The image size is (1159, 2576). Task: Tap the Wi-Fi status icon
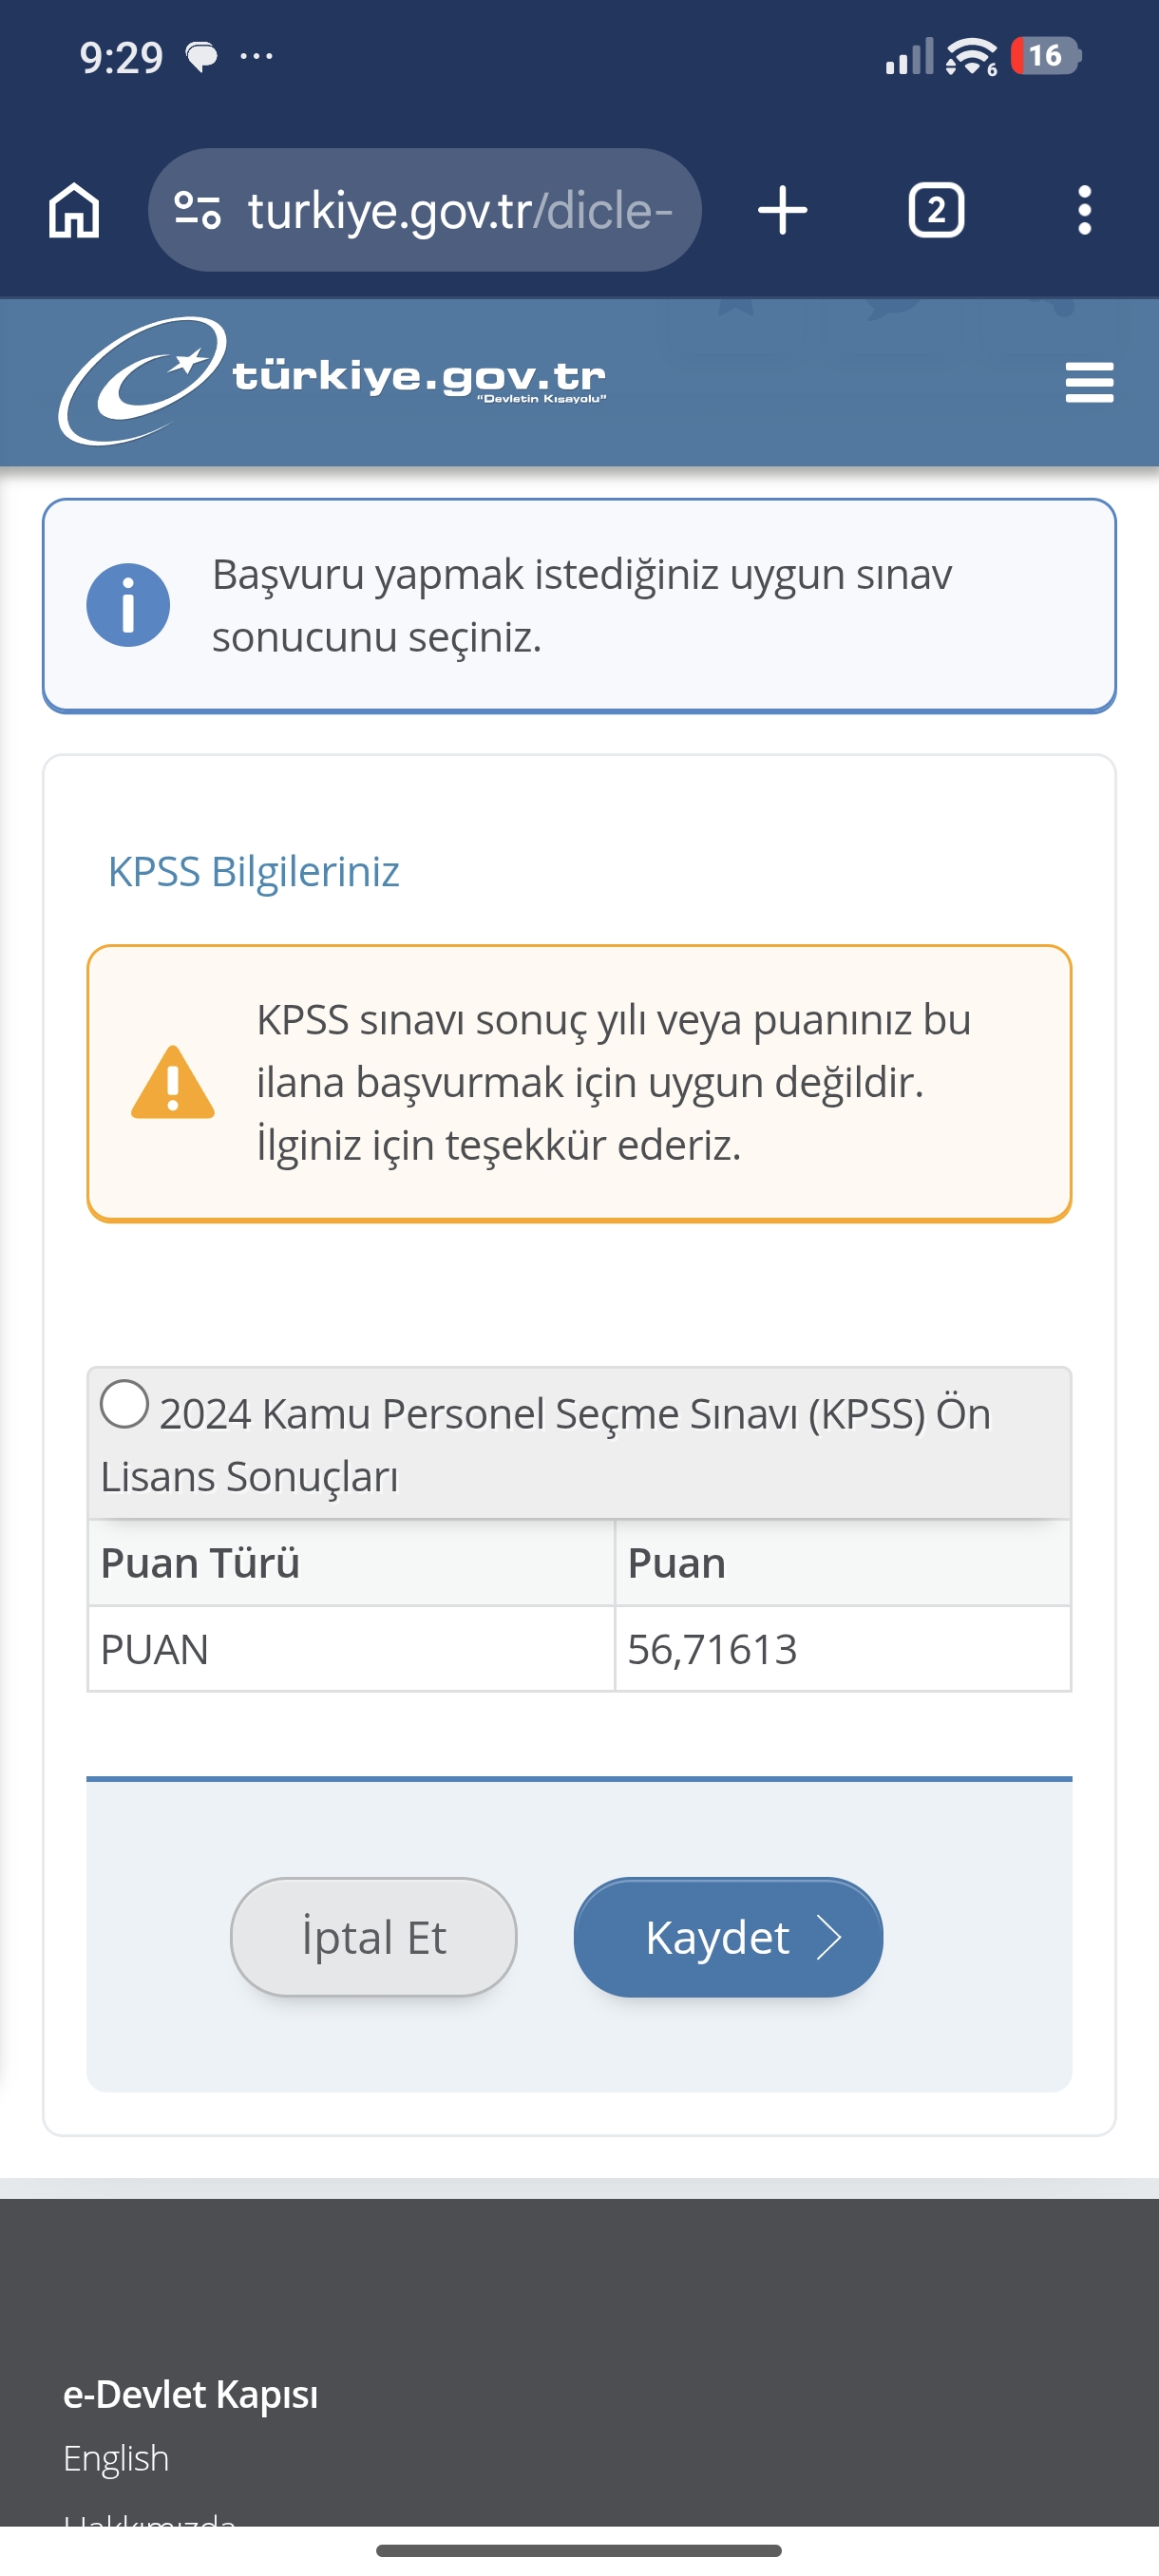click(x=971, y=56)
